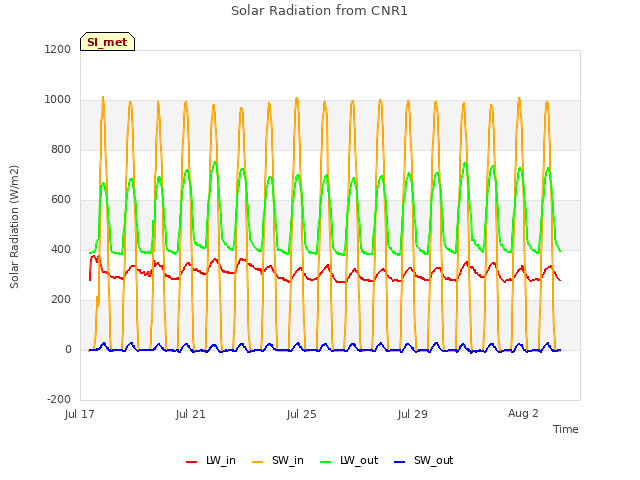Click the Aug 2 x-axis label
The height and width of the screenshot is (480, 640).
point(523,413)
